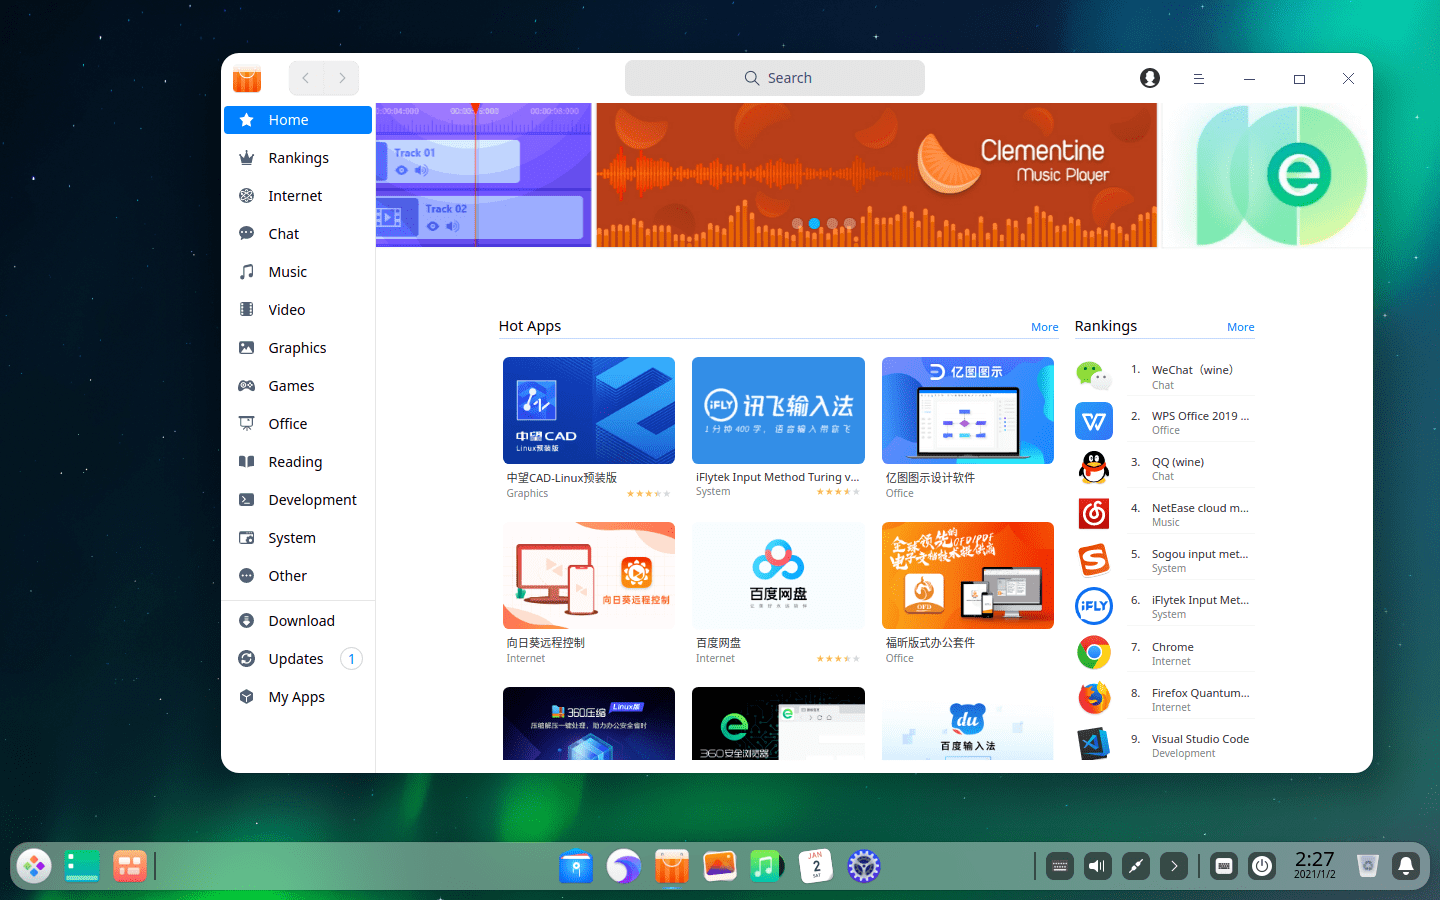Open the 亿图图示设计软件 app card
The image size is (1440, 900).
click(x=968, y=428)
